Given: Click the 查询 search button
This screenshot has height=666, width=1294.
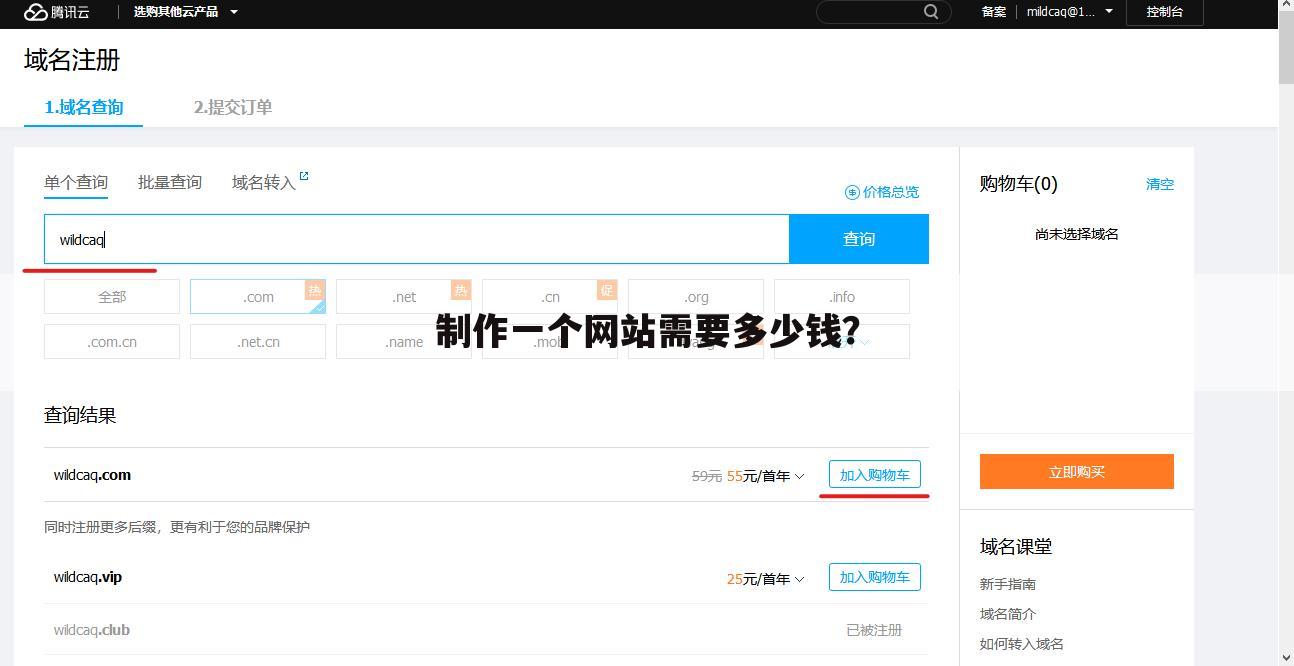Looking at the screenshot, I should pos(858,239).
